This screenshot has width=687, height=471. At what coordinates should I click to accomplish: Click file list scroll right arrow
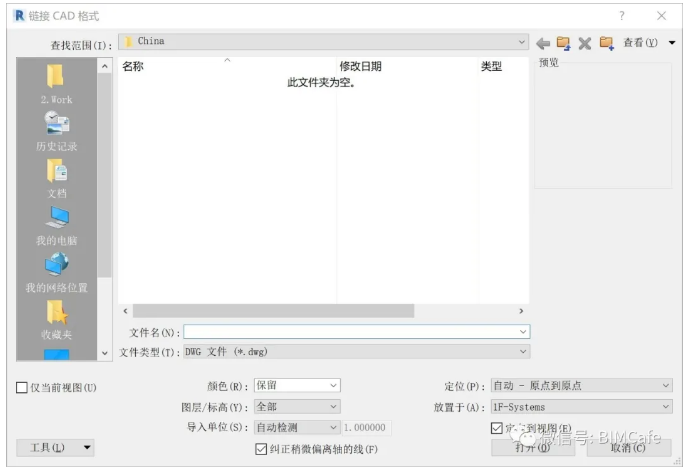(x=521, y=311)
